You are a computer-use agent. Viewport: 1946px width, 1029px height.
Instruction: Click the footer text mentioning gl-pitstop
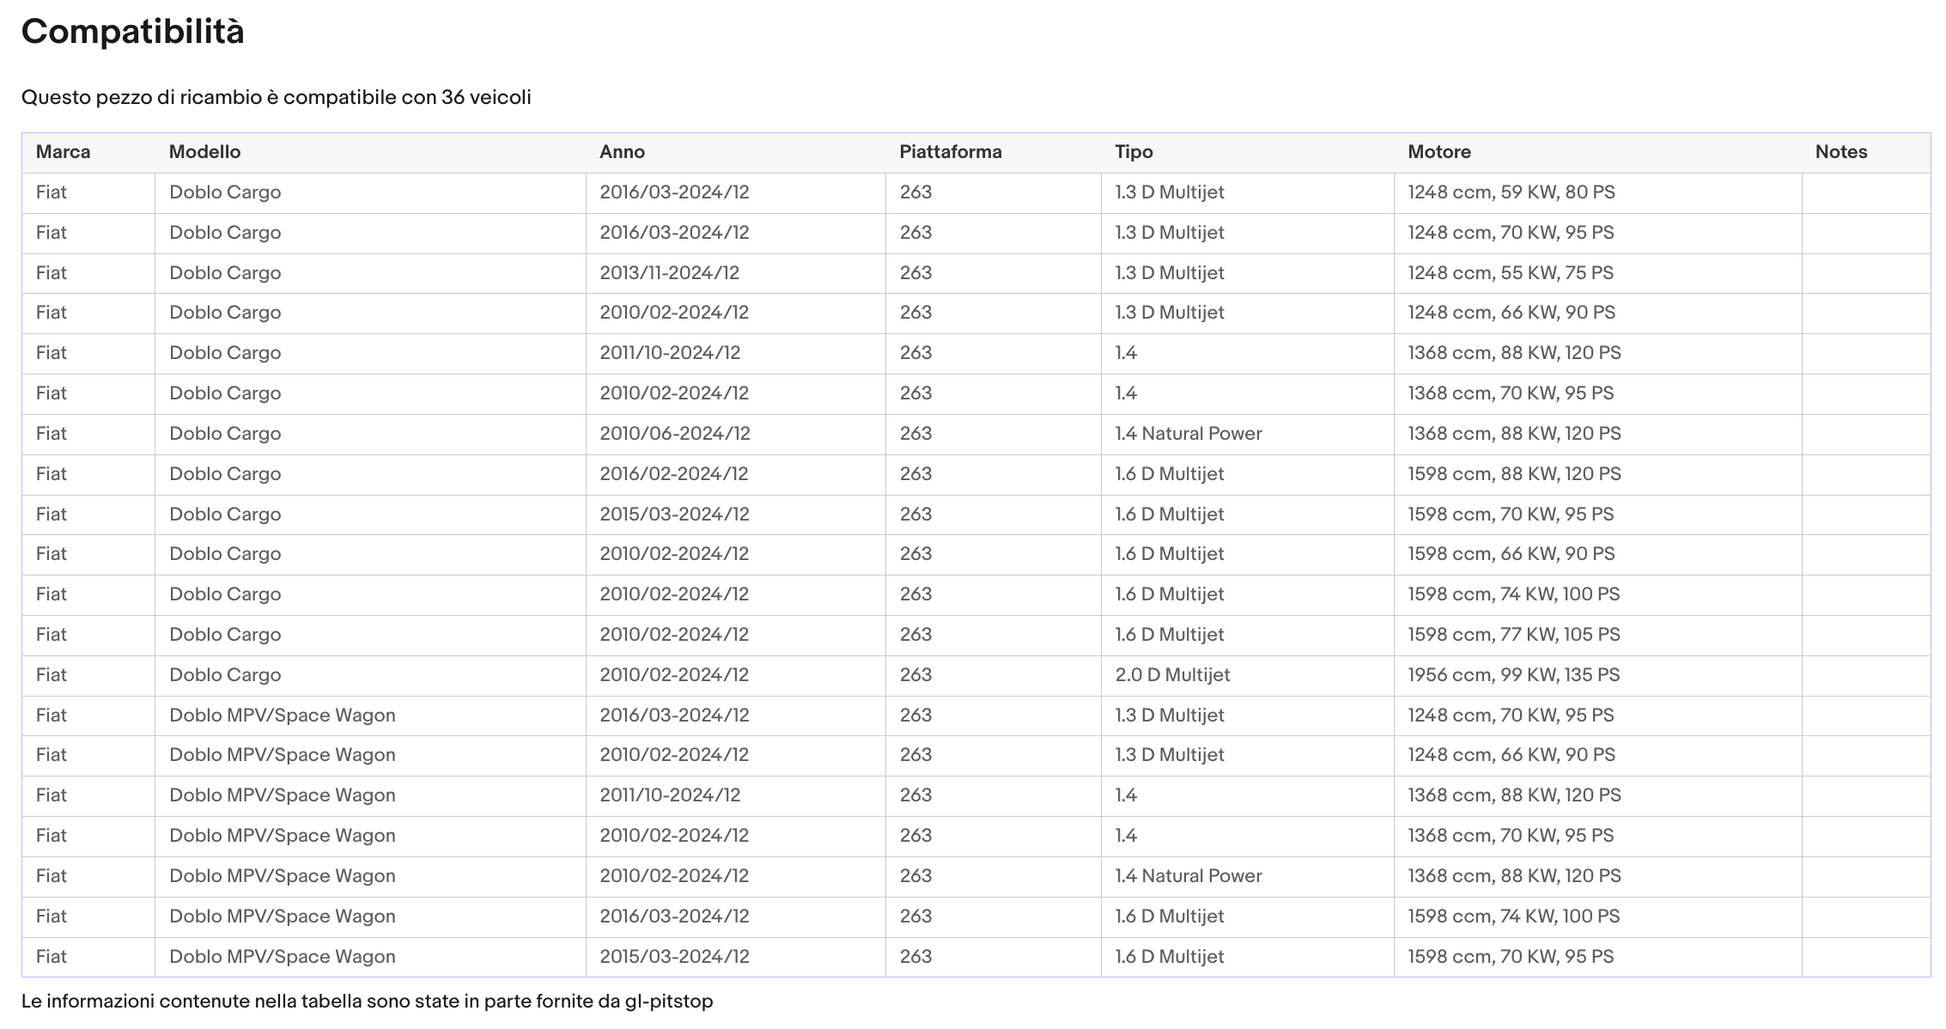[367, 1001]
